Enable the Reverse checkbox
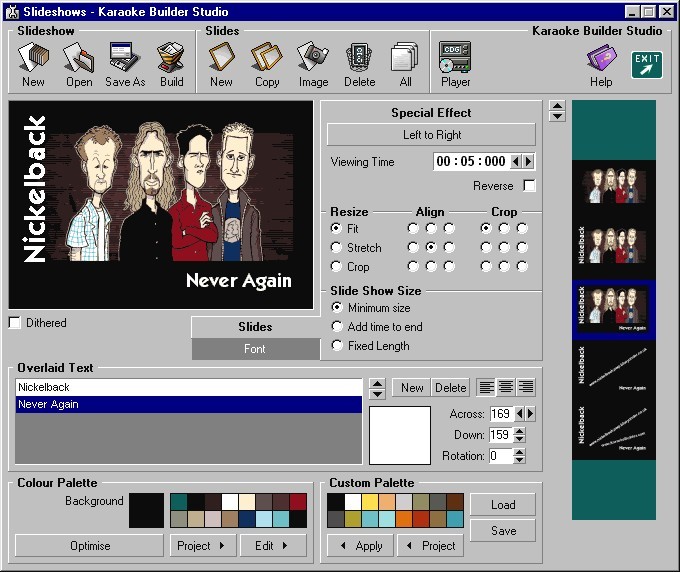The width and height of the screenshot is (680, 572). pyautogui.click(x=529, y=186)
